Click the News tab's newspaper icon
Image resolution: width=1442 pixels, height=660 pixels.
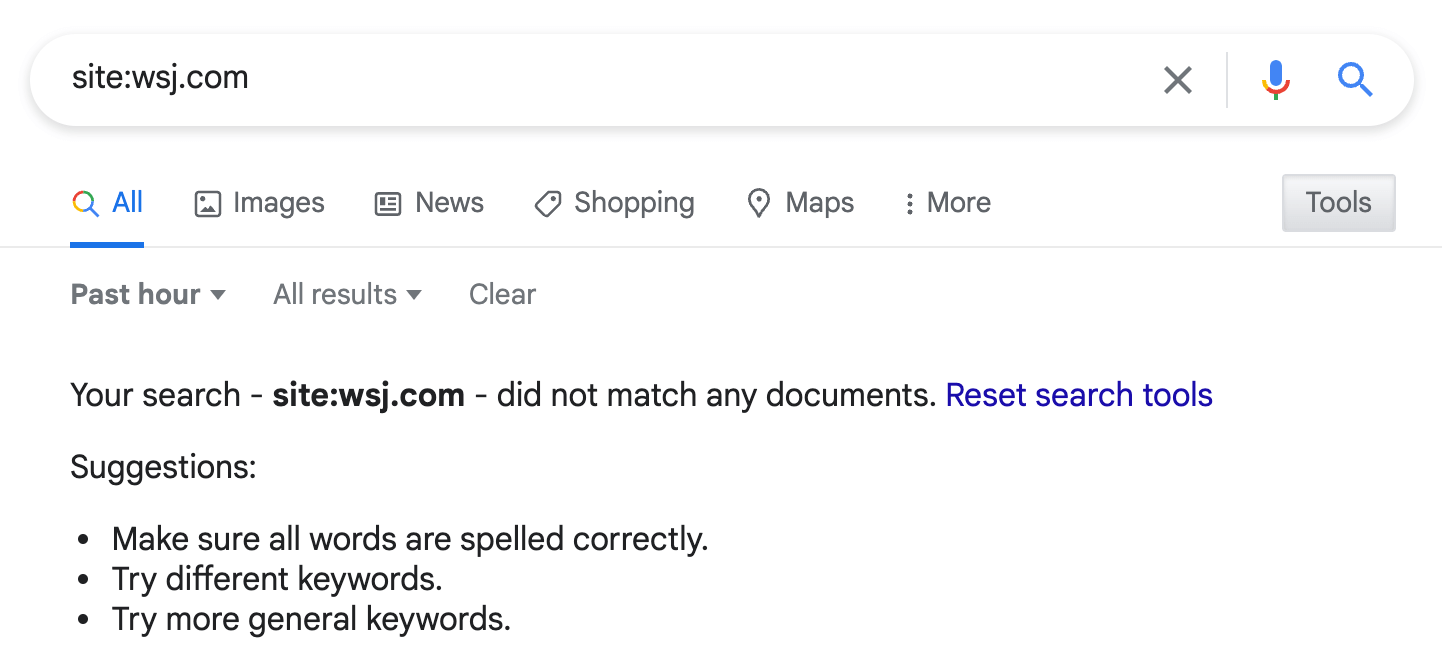tap(388, 203)
